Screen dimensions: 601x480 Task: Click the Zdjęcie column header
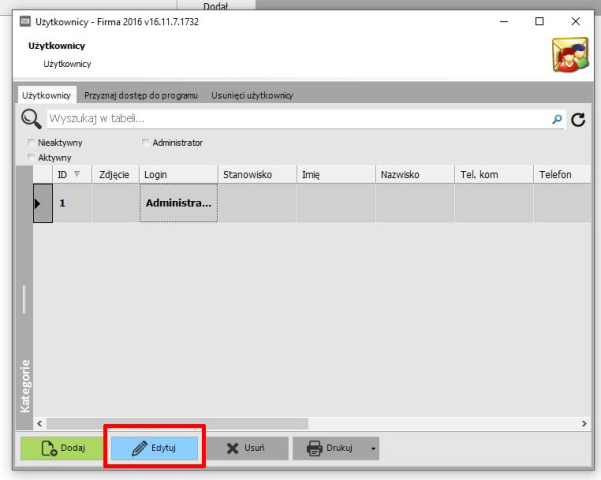pos(115,174)
